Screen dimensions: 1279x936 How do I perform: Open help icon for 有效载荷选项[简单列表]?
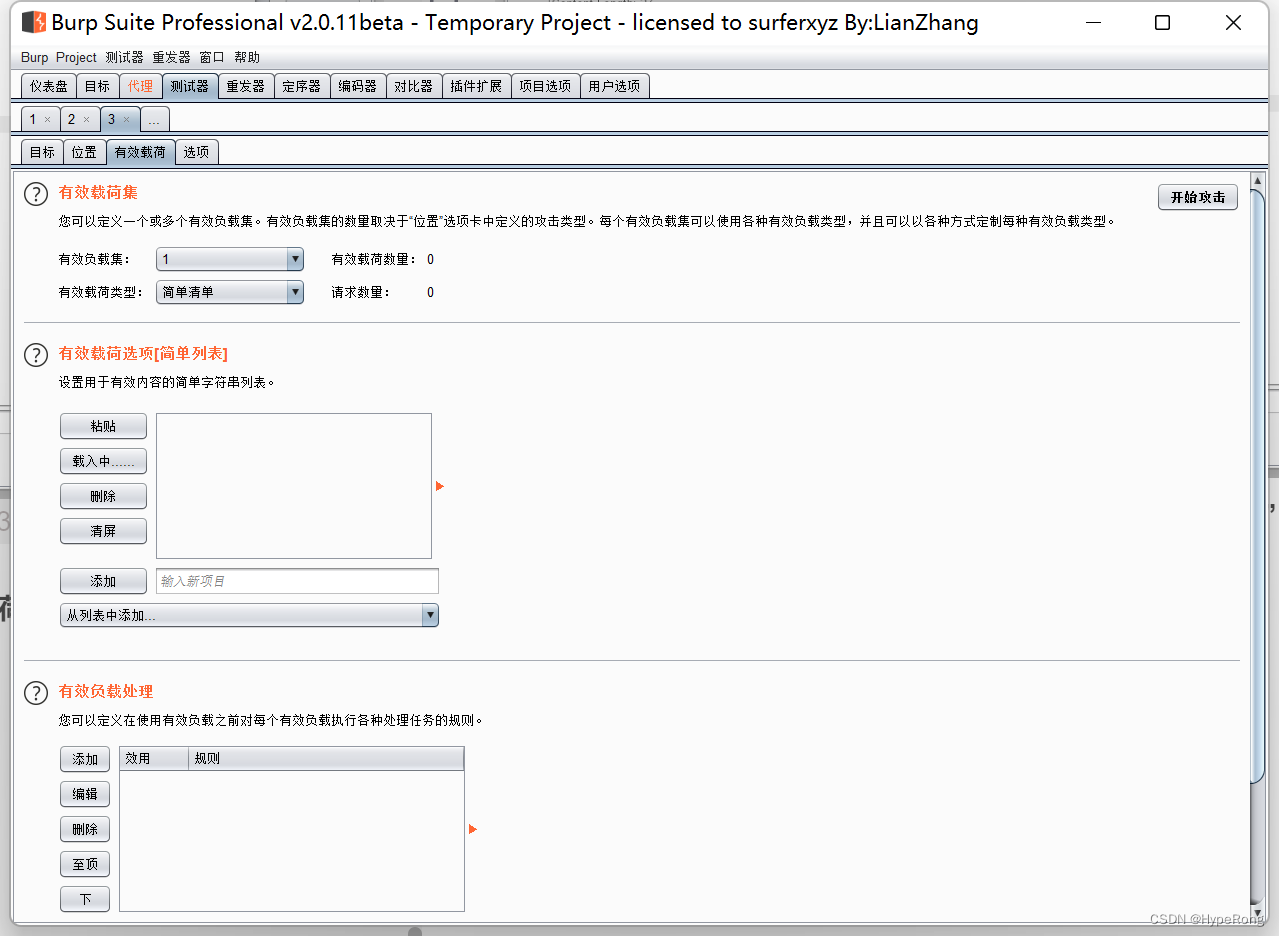pyautogui.click(x=35, y=355)
